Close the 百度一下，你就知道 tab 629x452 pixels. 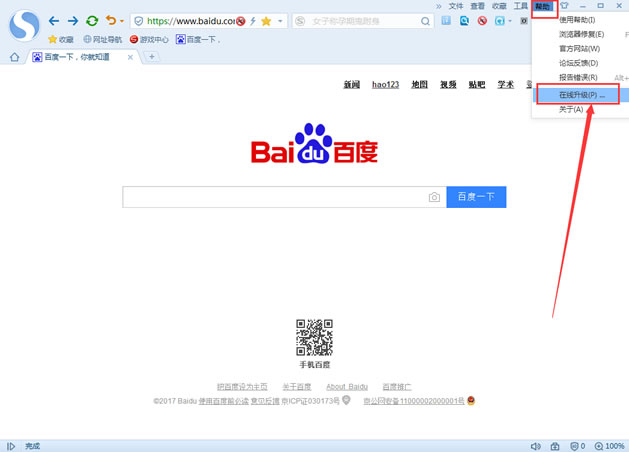[131, 57]
